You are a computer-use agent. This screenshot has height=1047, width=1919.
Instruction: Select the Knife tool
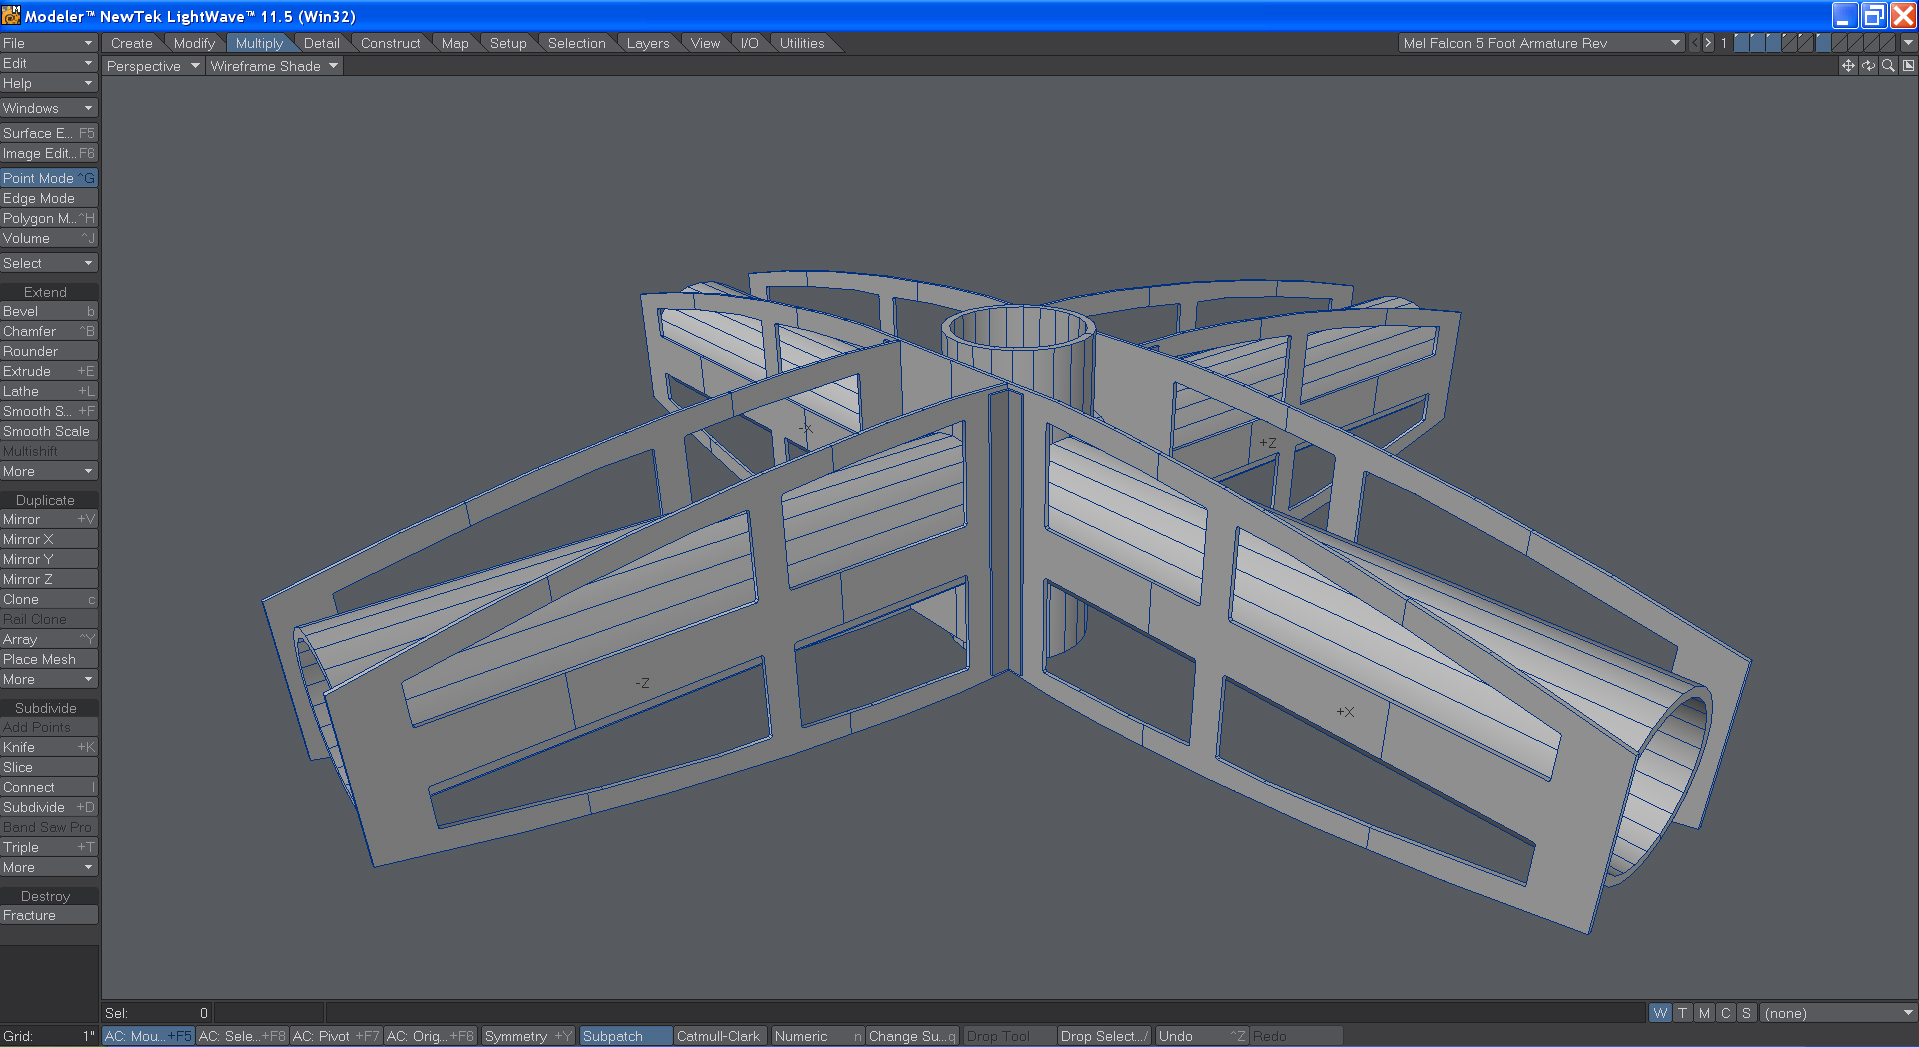coord(49,747)
